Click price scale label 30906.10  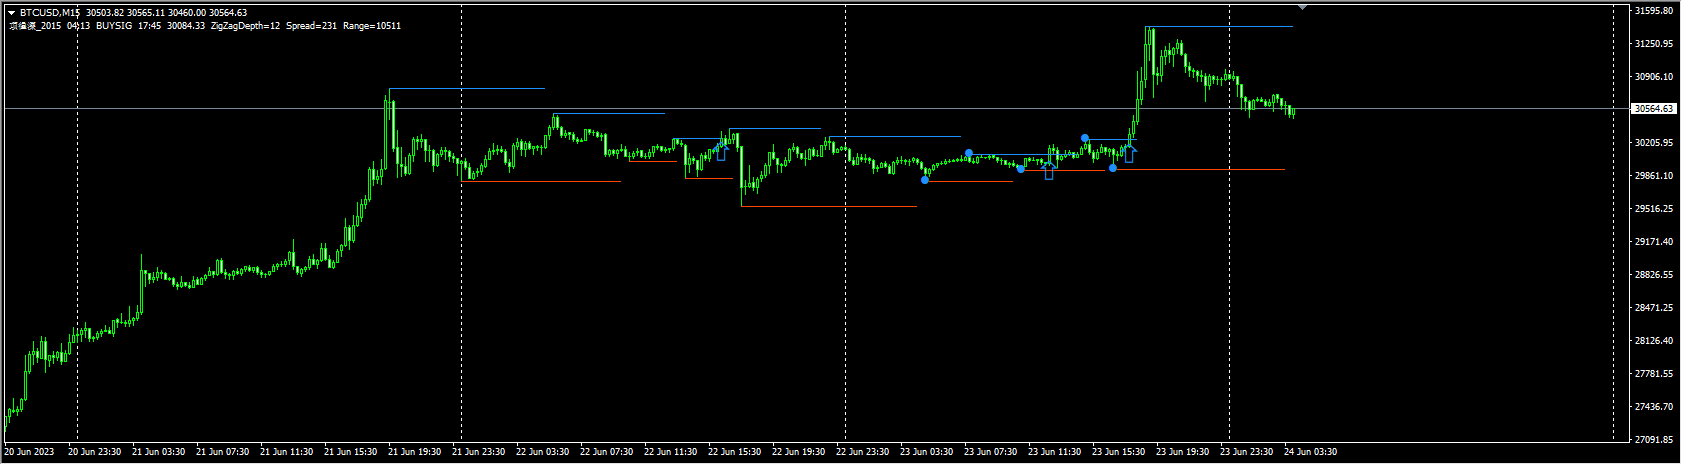pyautogui.click(x=1653, y=77)
